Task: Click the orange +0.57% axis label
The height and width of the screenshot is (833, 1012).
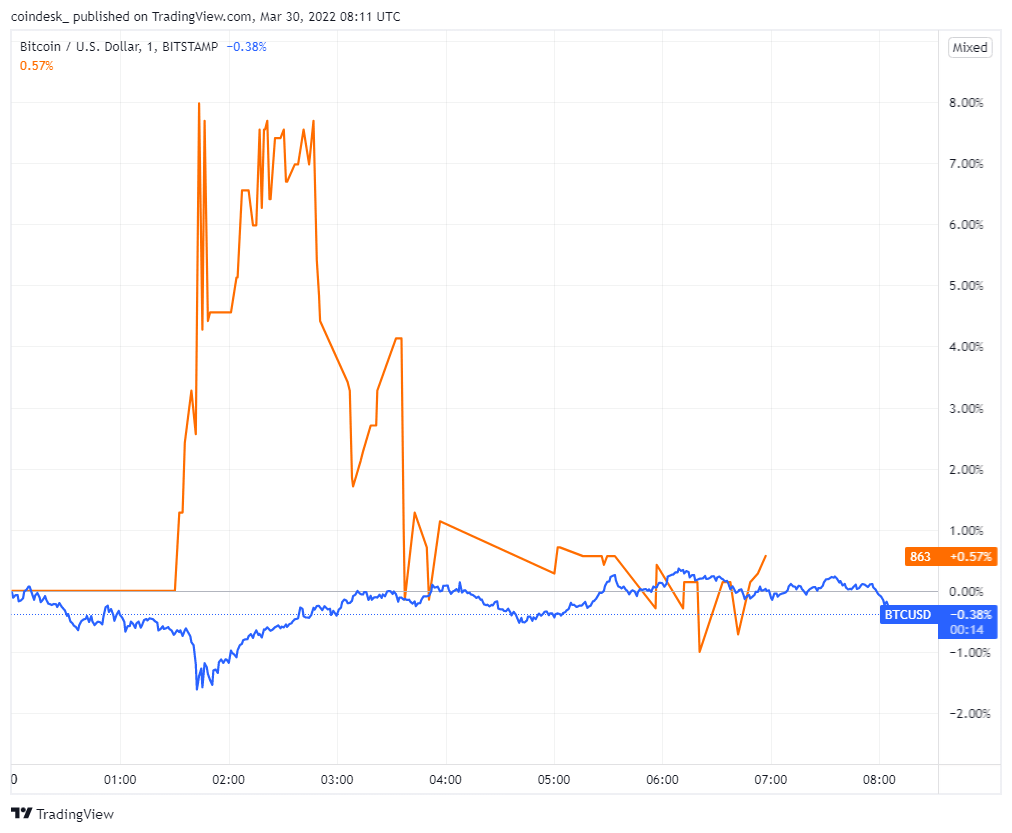Action: (x=968, y=556)
